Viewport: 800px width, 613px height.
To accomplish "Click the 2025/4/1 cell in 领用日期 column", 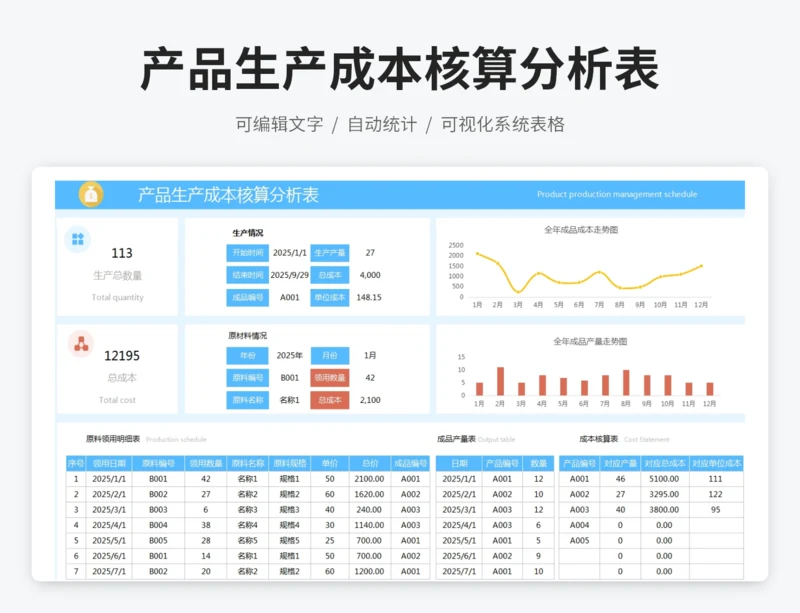I will (x=109, y=525).
